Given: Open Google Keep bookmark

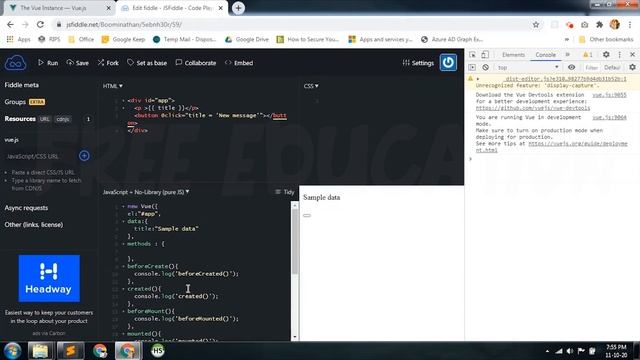Looking at the screenshot, I should pos(123,39).
